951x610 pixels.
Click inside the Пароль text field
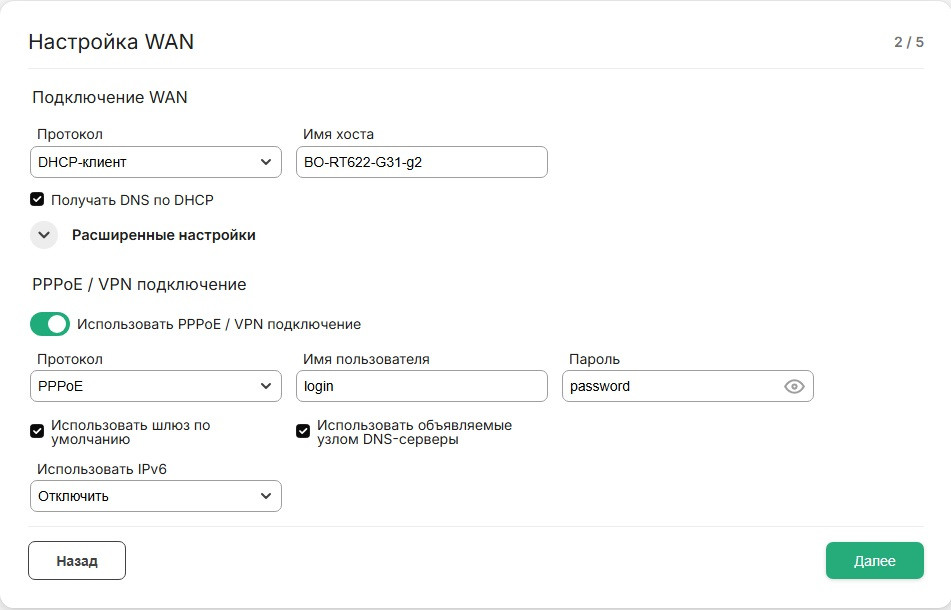670,386
